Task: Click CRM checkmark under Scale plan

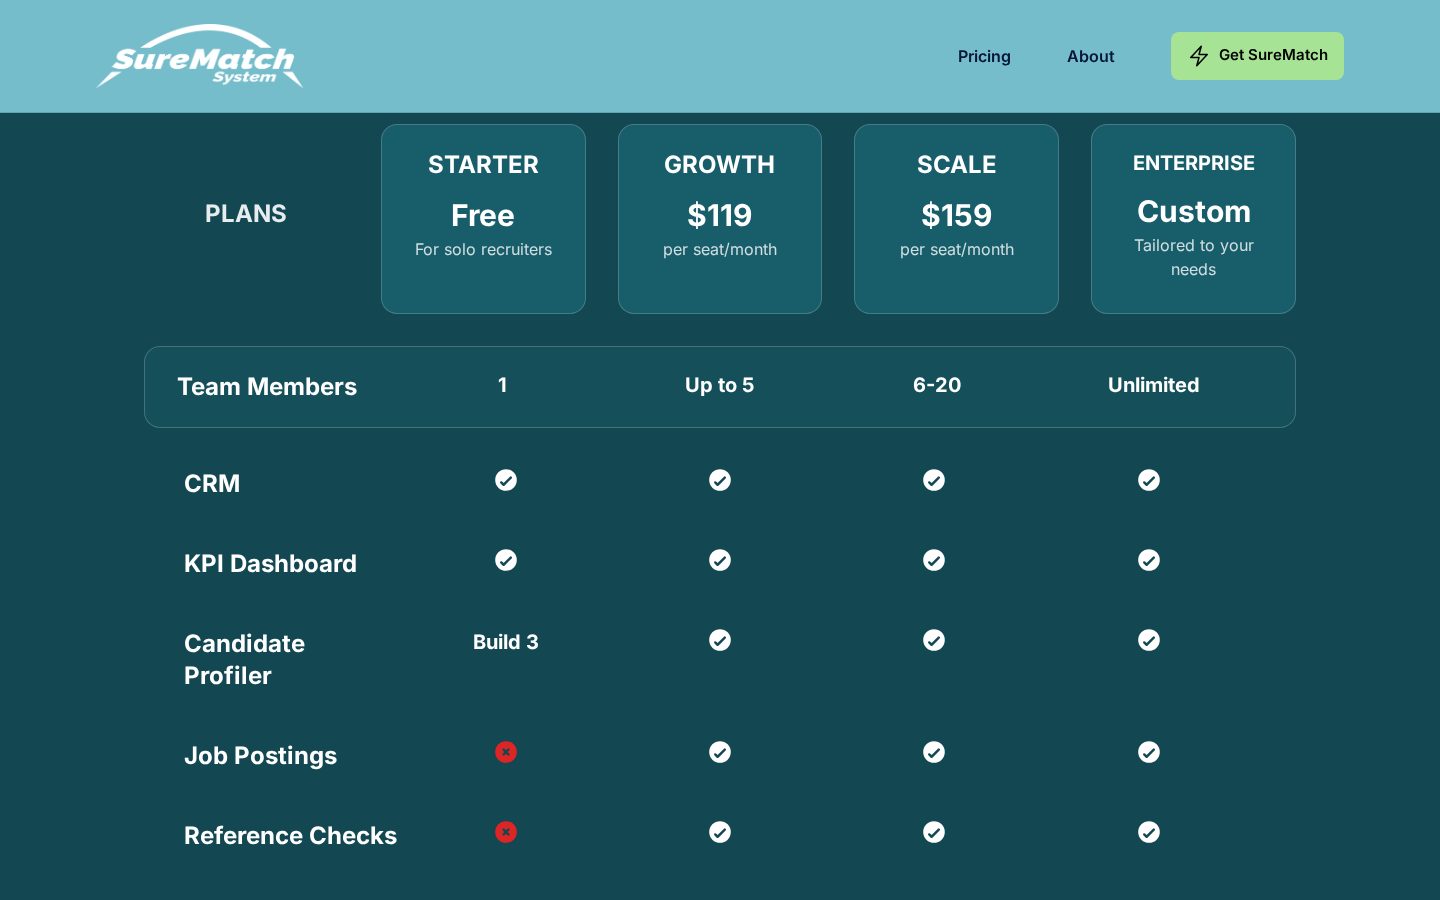Action: 934,480
